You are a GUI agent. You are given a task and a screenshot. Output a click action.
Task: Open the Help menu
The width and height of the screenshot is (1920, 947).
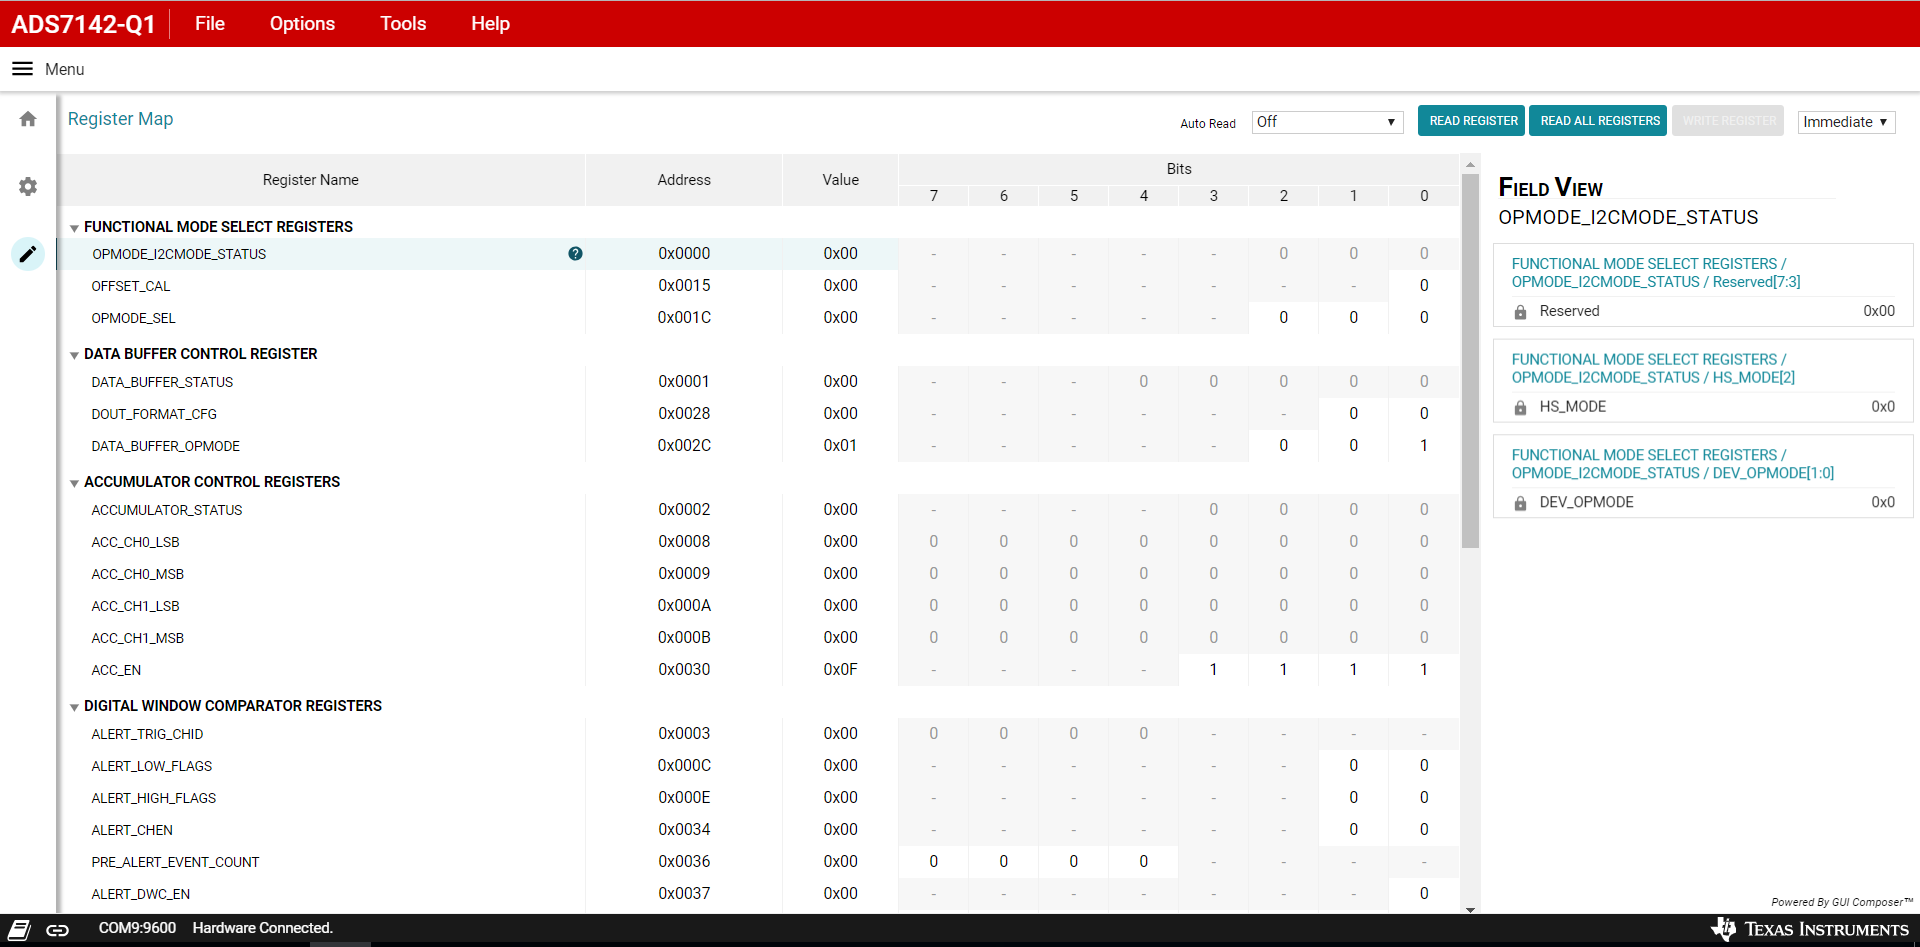[x=490, y=23]
